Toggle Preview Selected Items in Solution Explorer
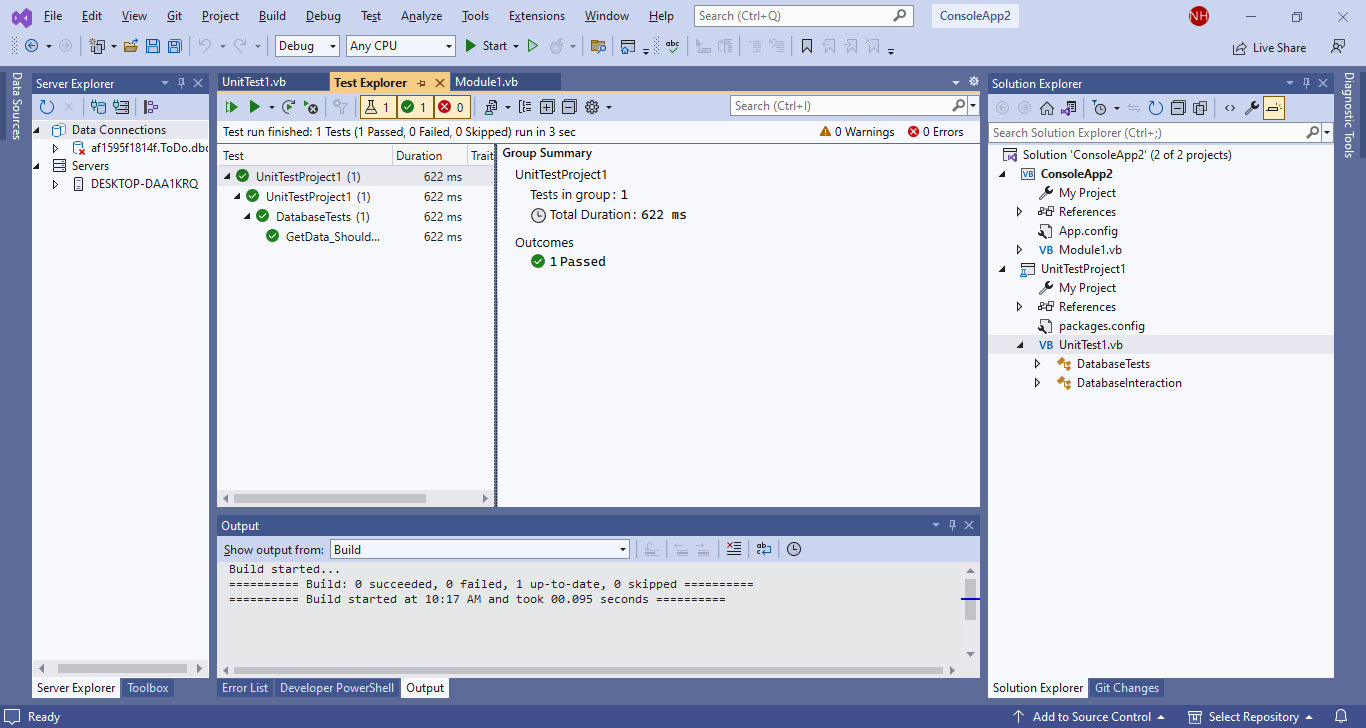This screenshot has height=728, width=1366. [1274, 108]
